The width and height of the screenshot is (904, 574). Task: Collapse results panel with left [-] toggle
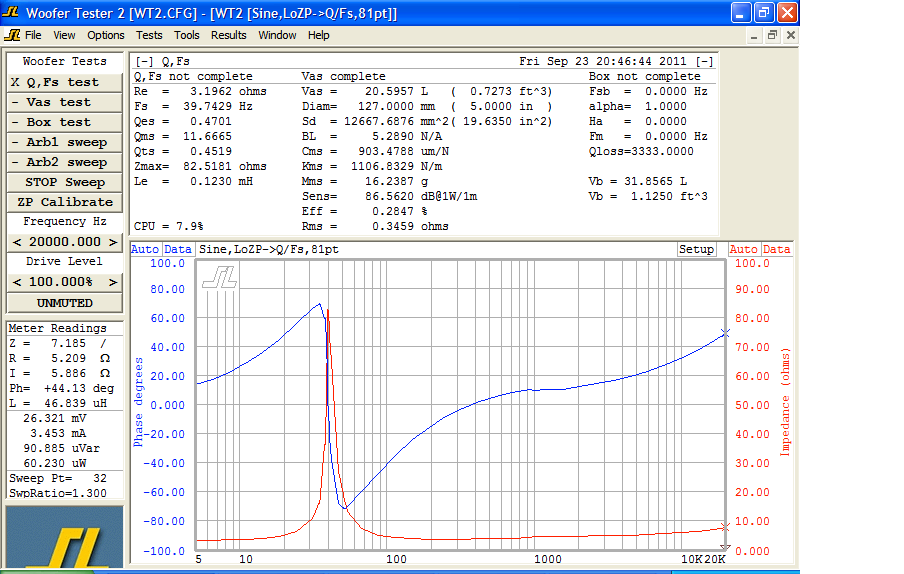tap(144, 62)
